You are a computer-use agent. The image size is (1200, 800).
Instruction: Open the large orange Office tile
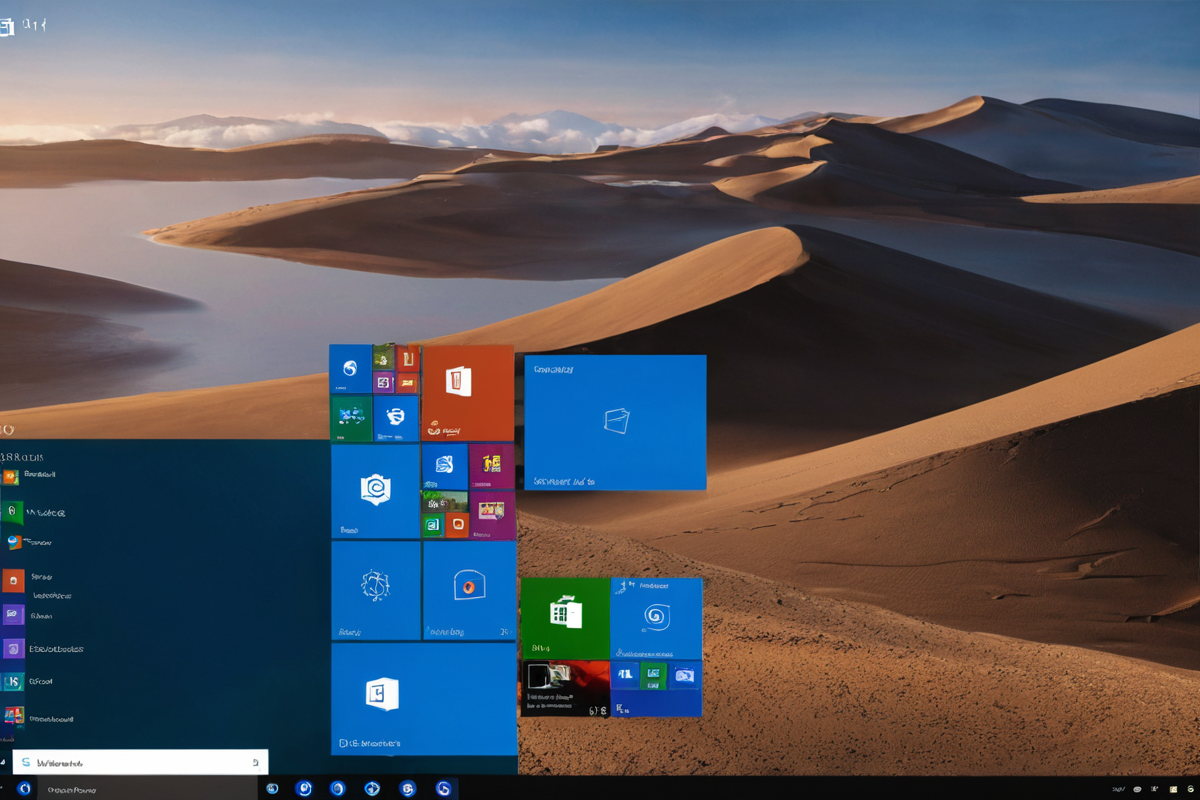tap(468, 393)
